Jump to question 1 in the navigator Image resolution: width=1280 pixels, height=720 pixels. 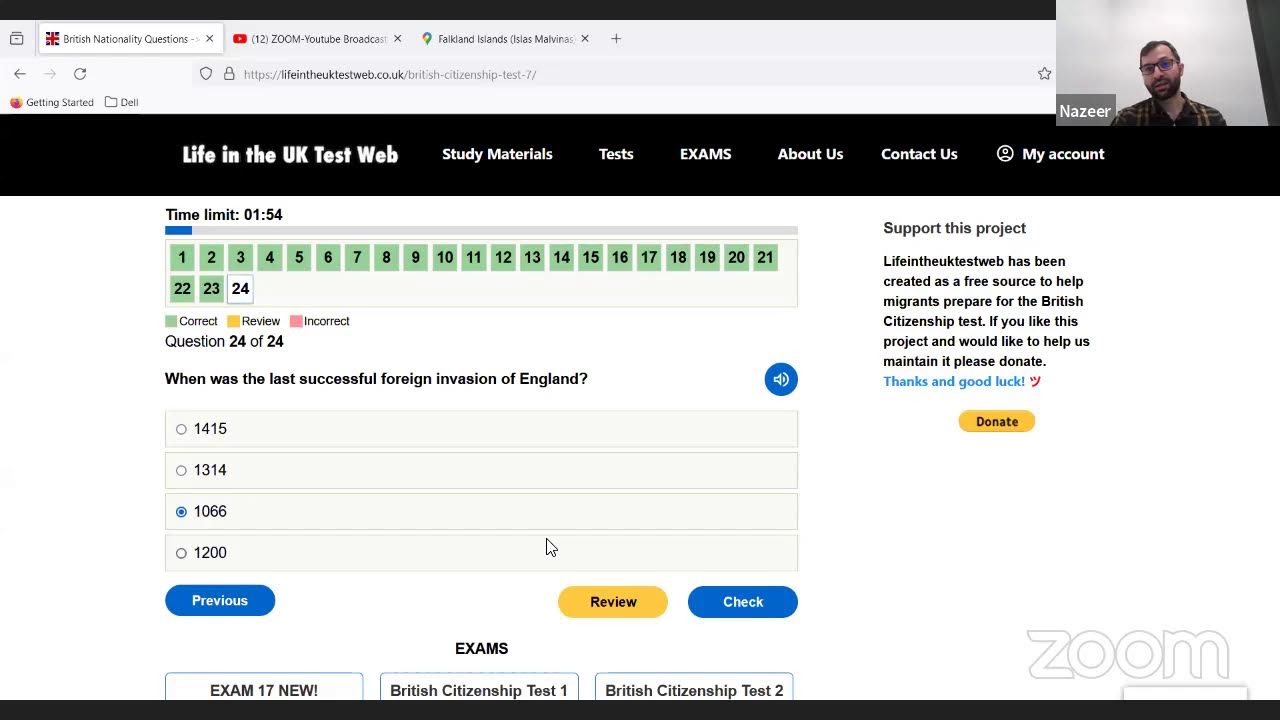(x=182, y=258)
